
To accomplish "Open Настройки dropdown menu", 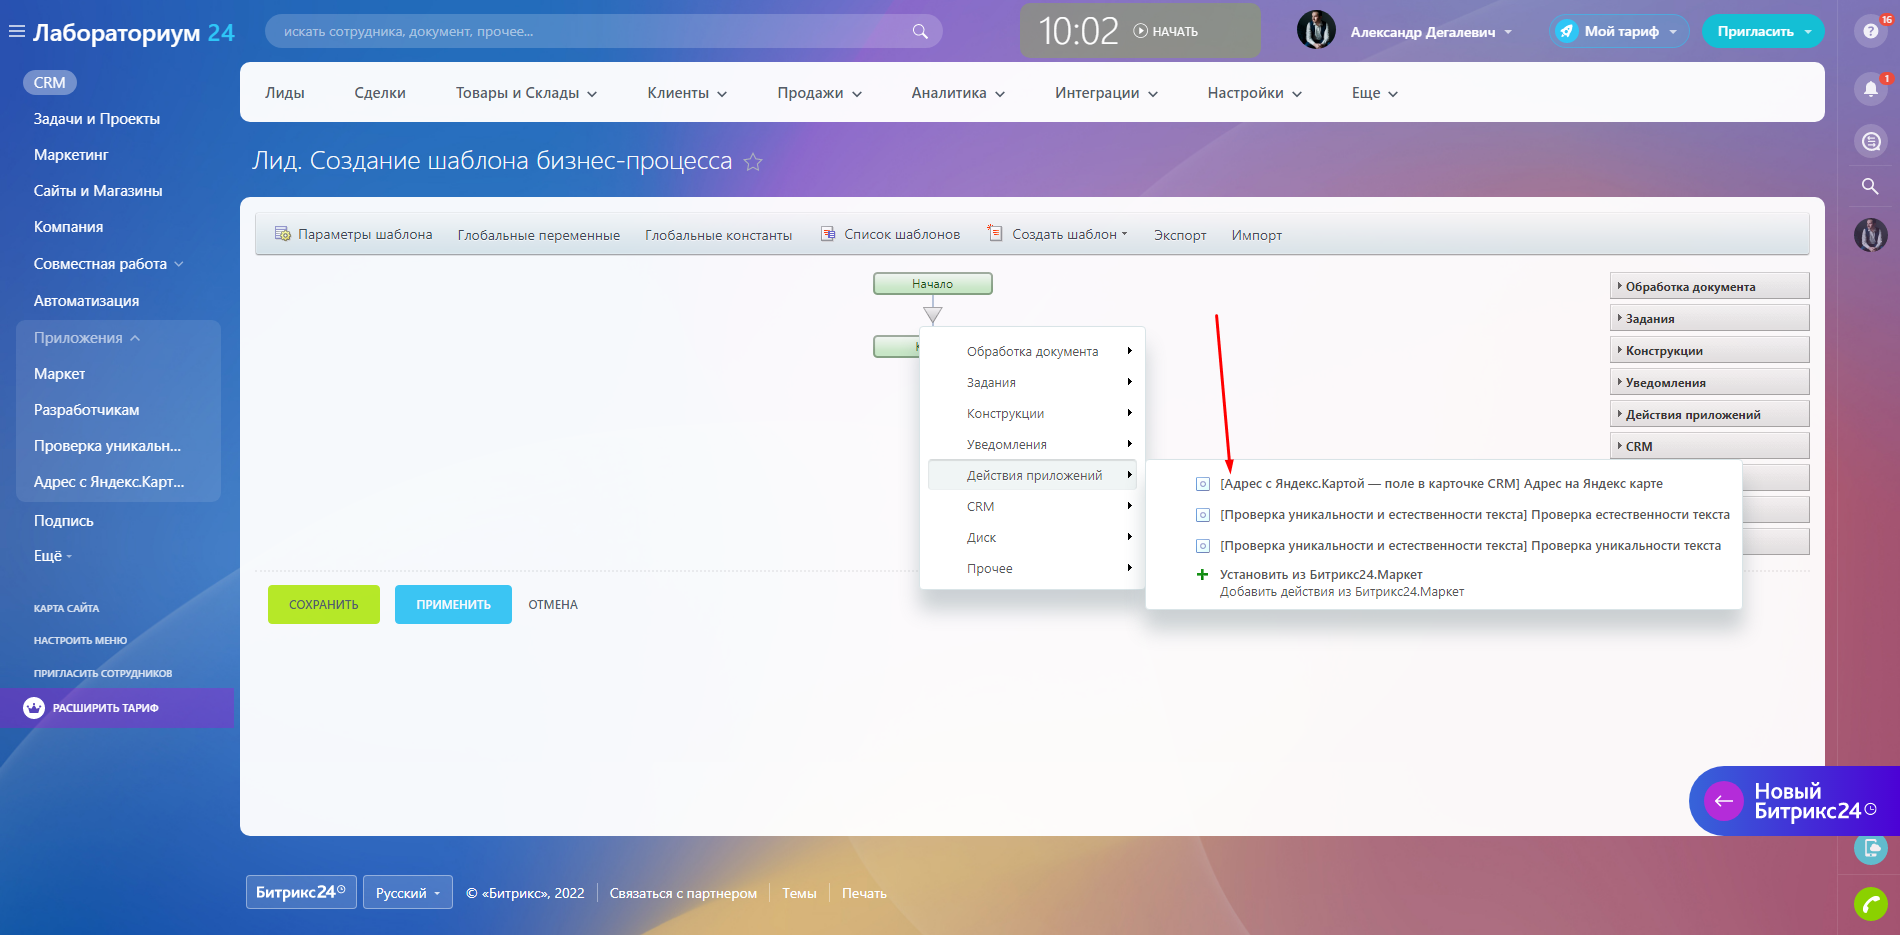I will tap(1255, 93).
